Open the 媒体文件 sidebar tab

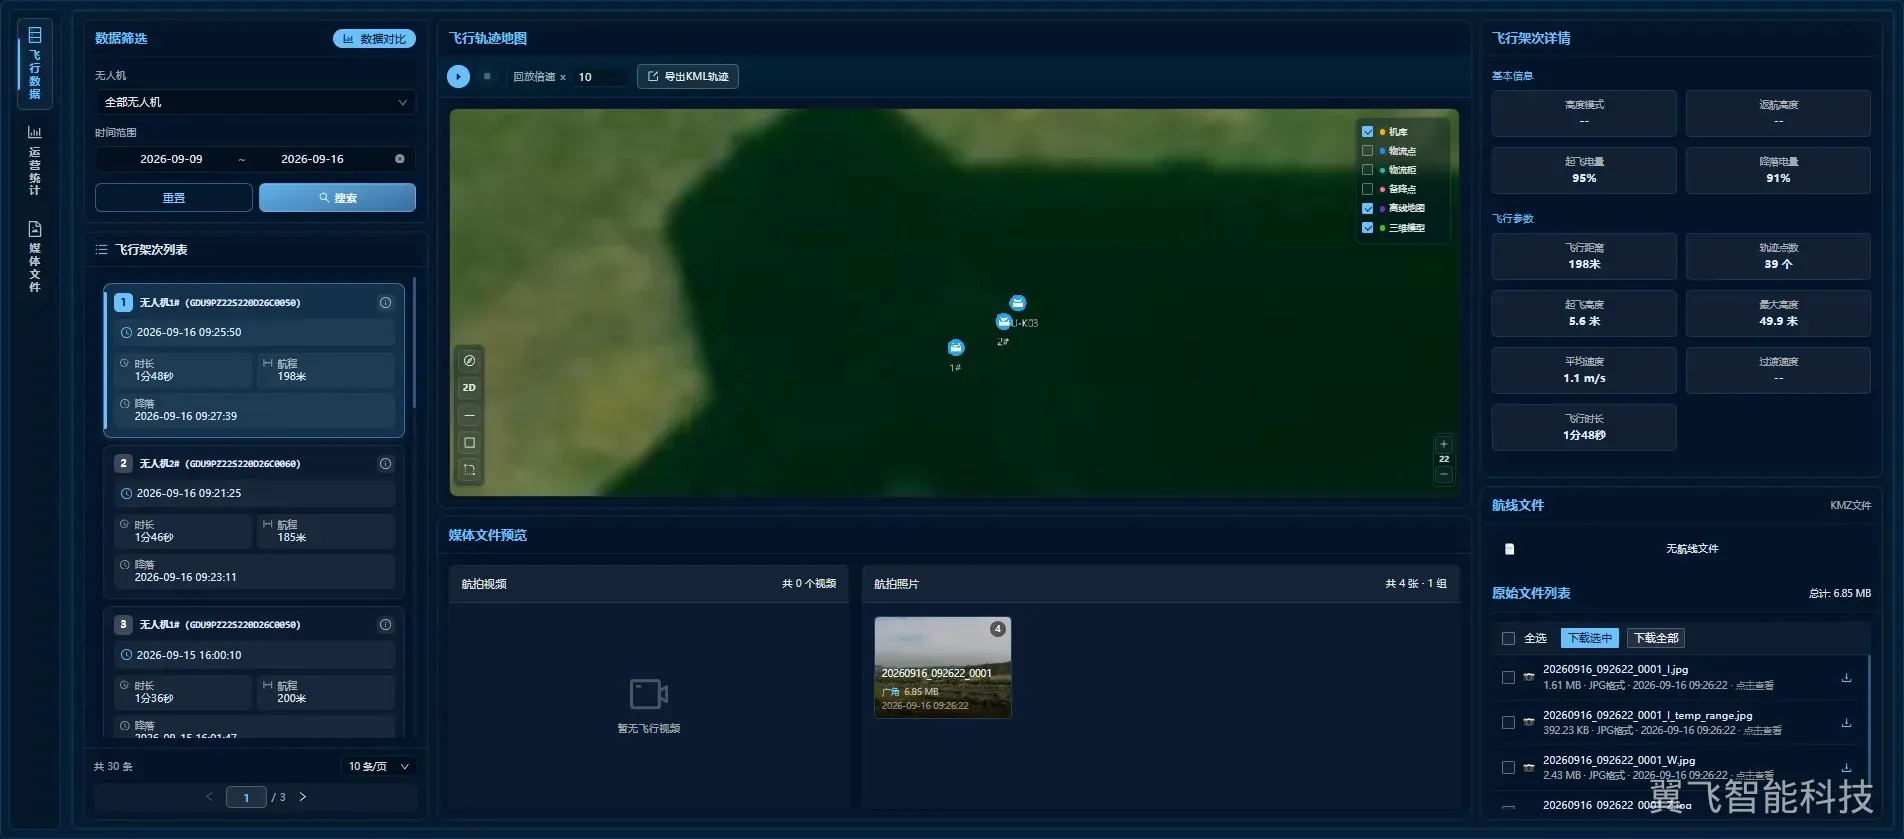pos(35,257)
